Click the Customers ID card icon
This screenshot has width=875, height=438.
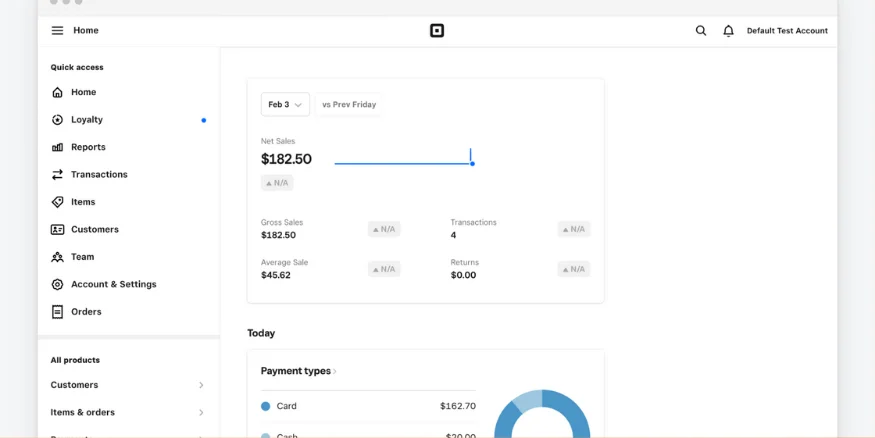57,229
